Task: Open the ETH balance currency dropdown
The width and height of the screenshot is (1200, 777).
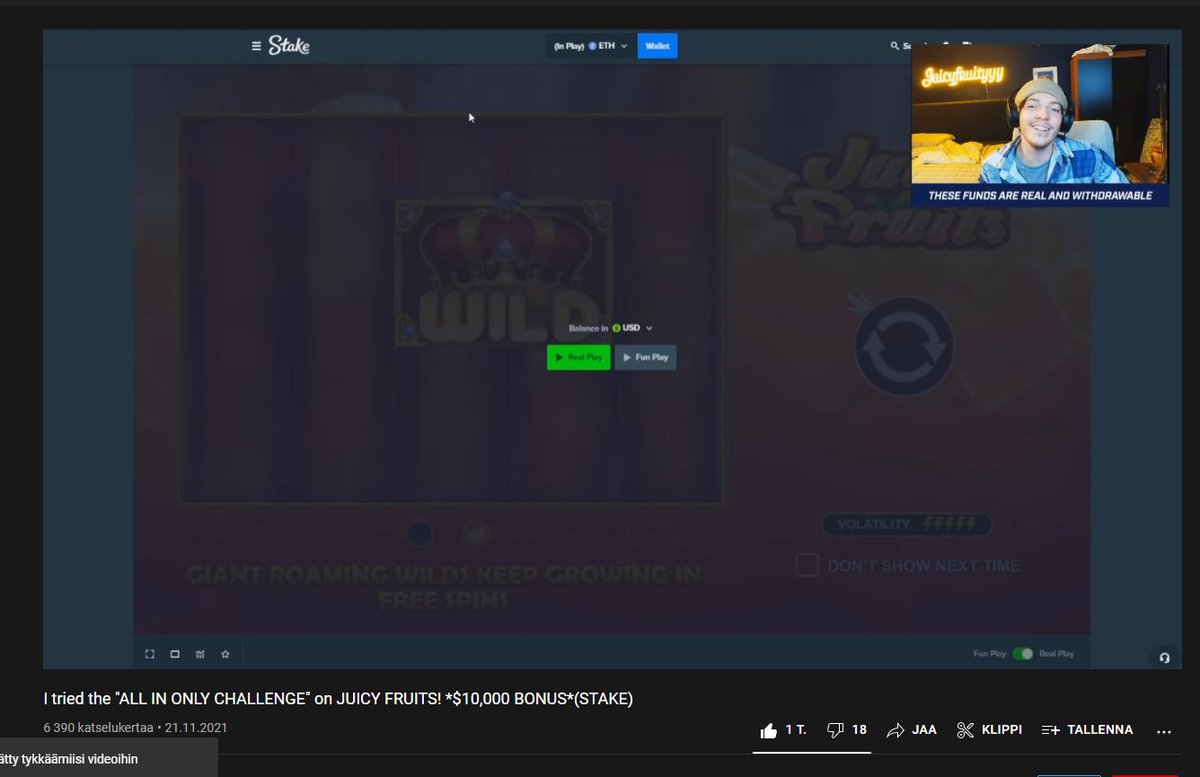Action: 590,46
